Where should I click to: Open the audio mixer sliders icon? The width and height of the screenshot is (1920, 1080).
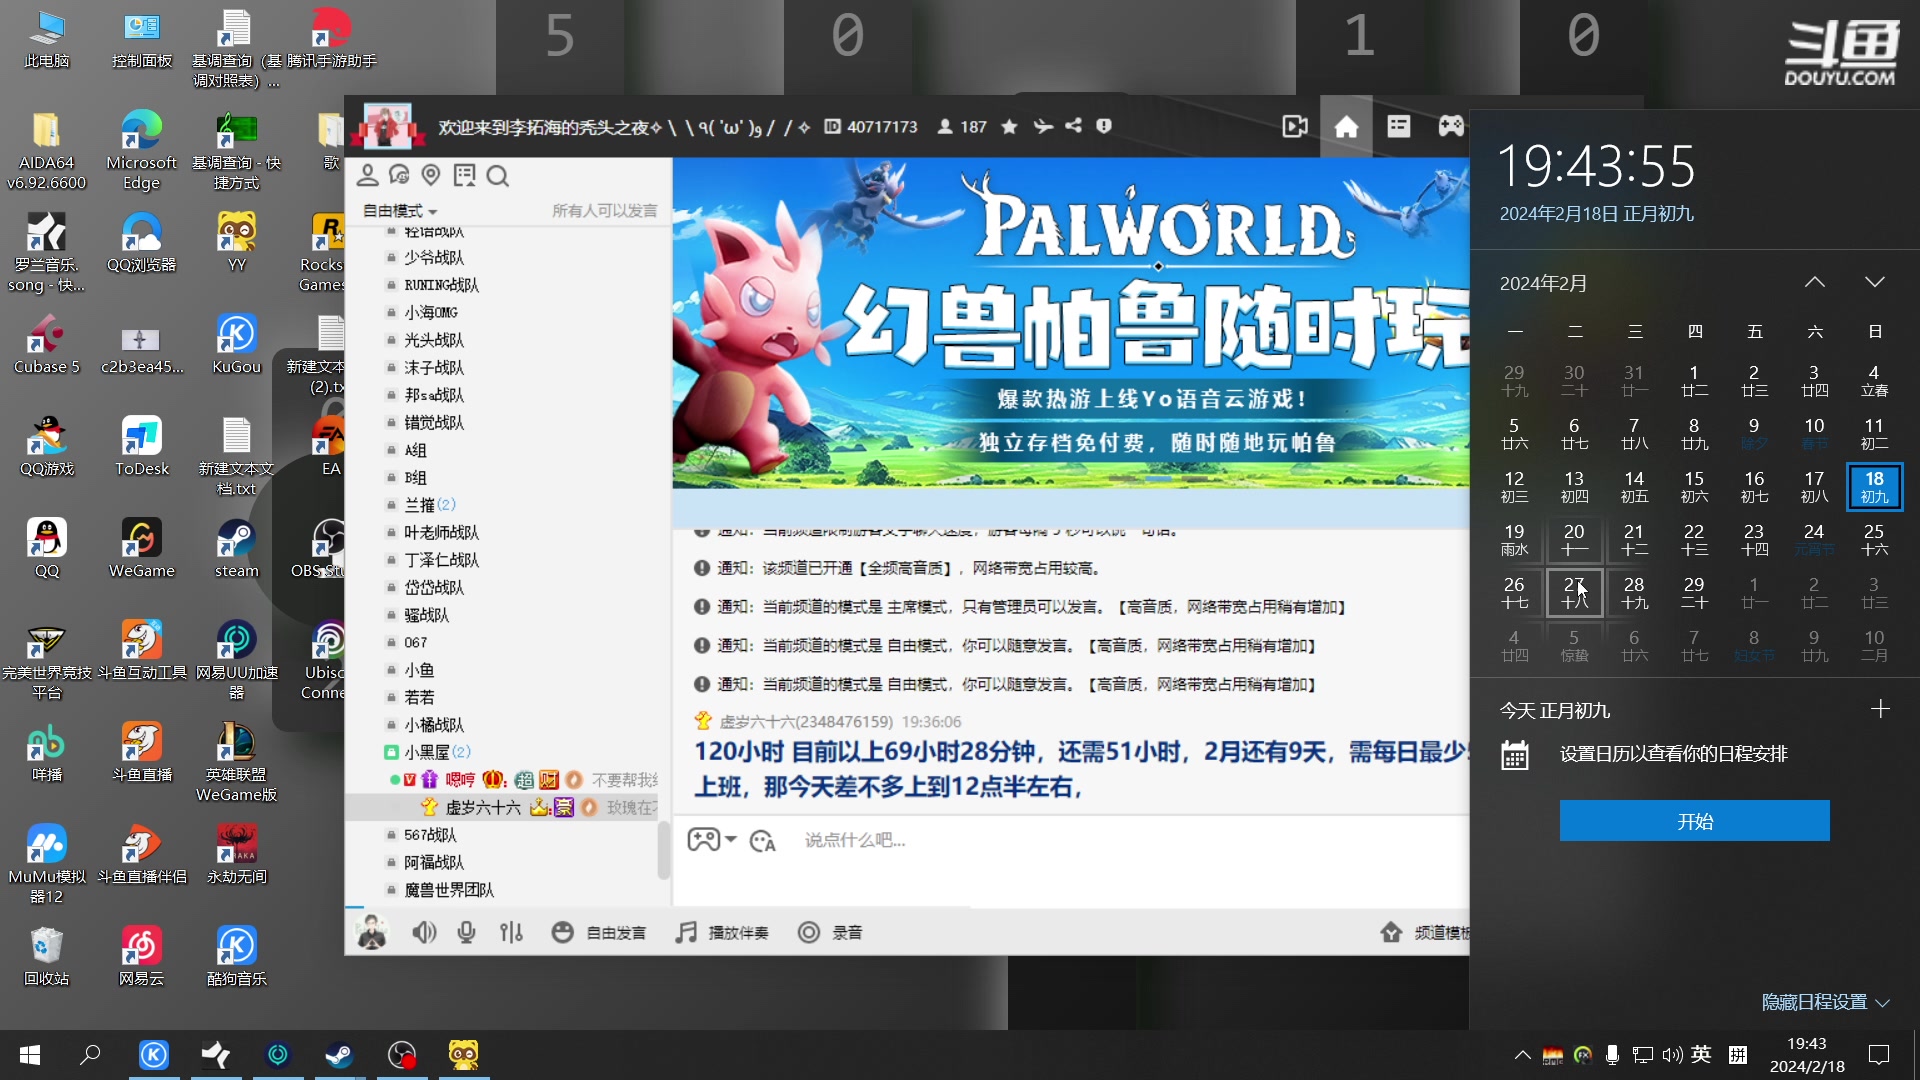(x=512, y=932)
